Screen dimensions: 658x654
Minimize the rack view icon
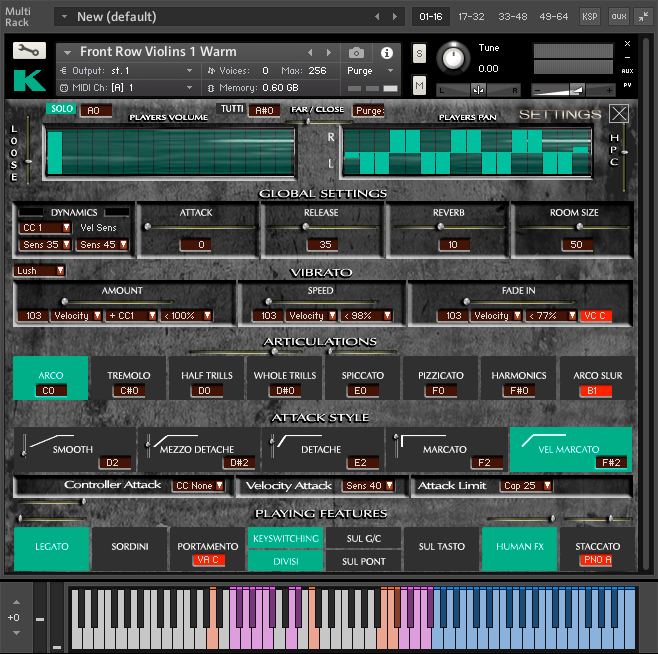(x=643, y=16)
